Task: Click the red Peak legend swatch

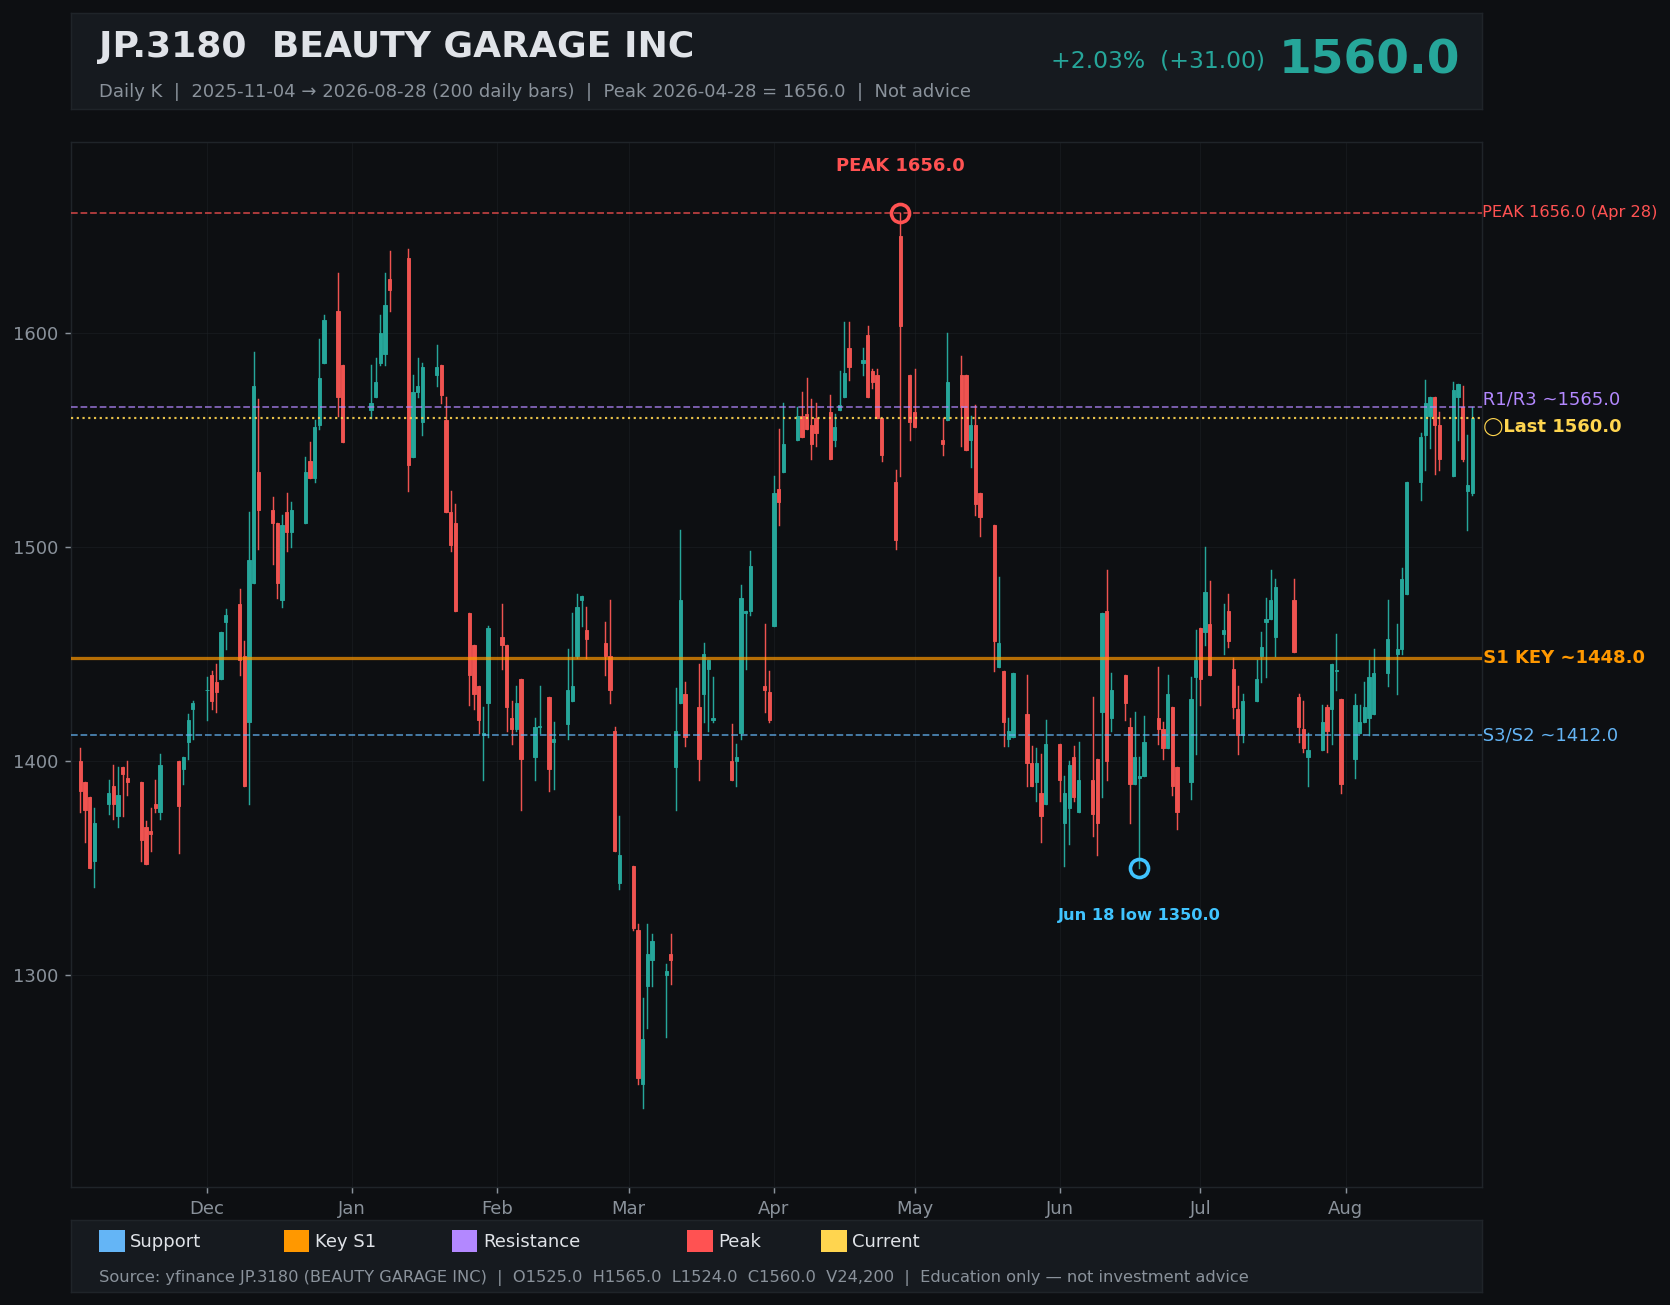Action: 700,1241
